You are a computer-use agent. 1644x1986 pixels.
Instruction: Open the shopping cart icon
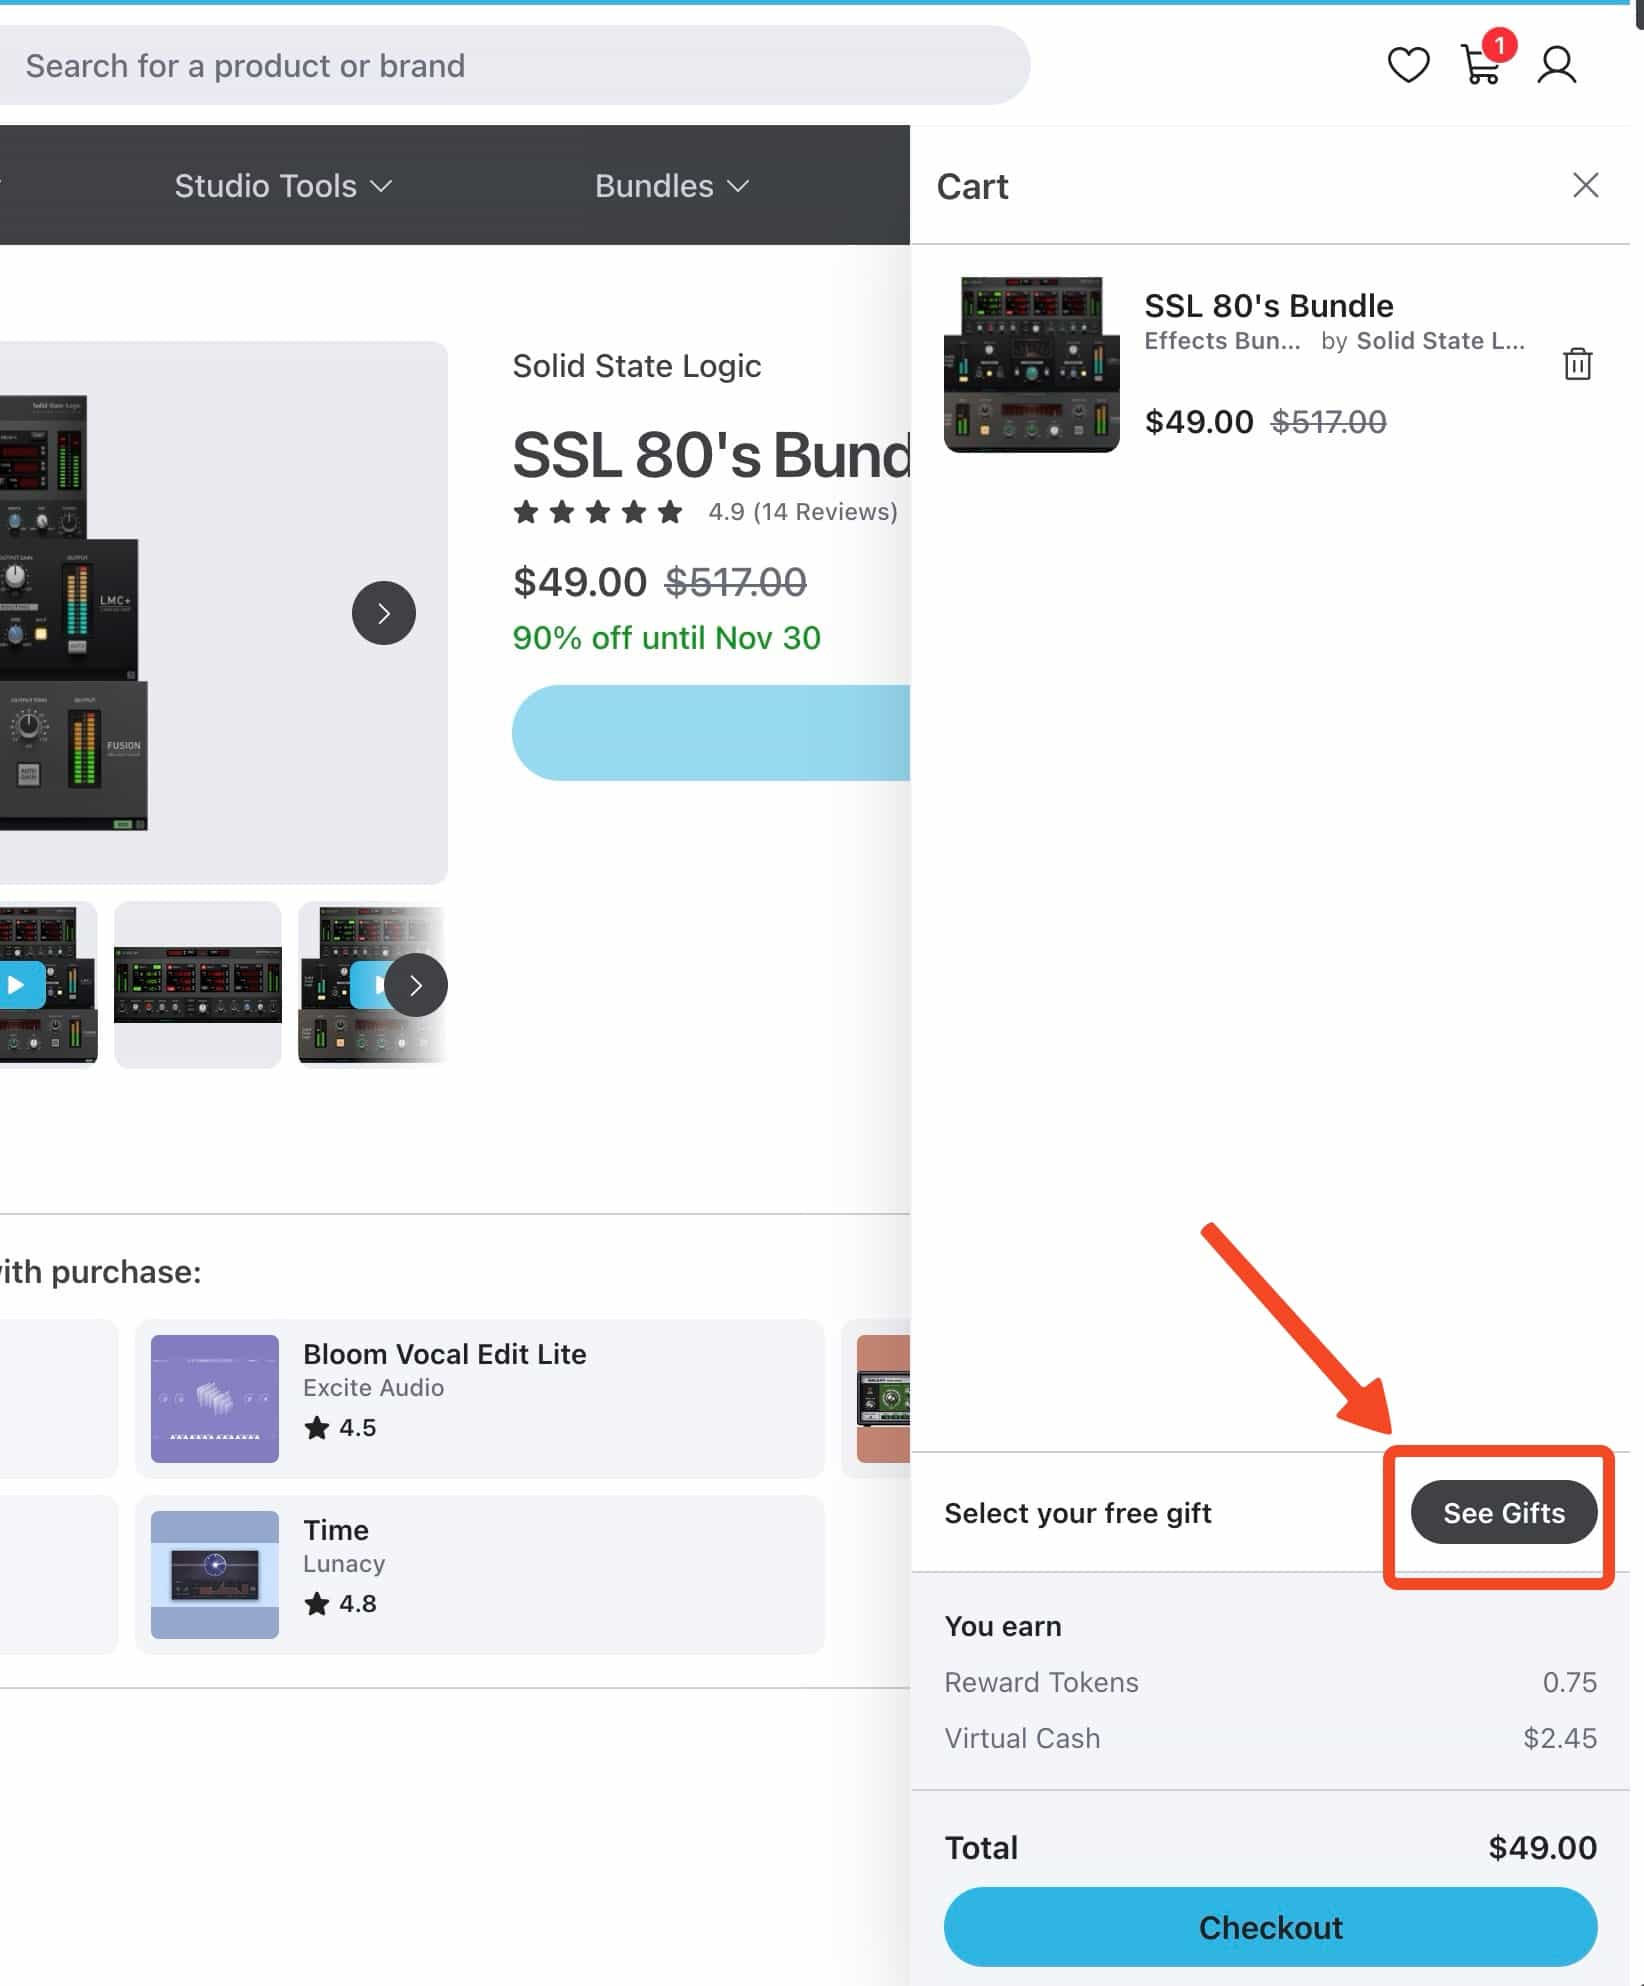[x=1481, y=66]
